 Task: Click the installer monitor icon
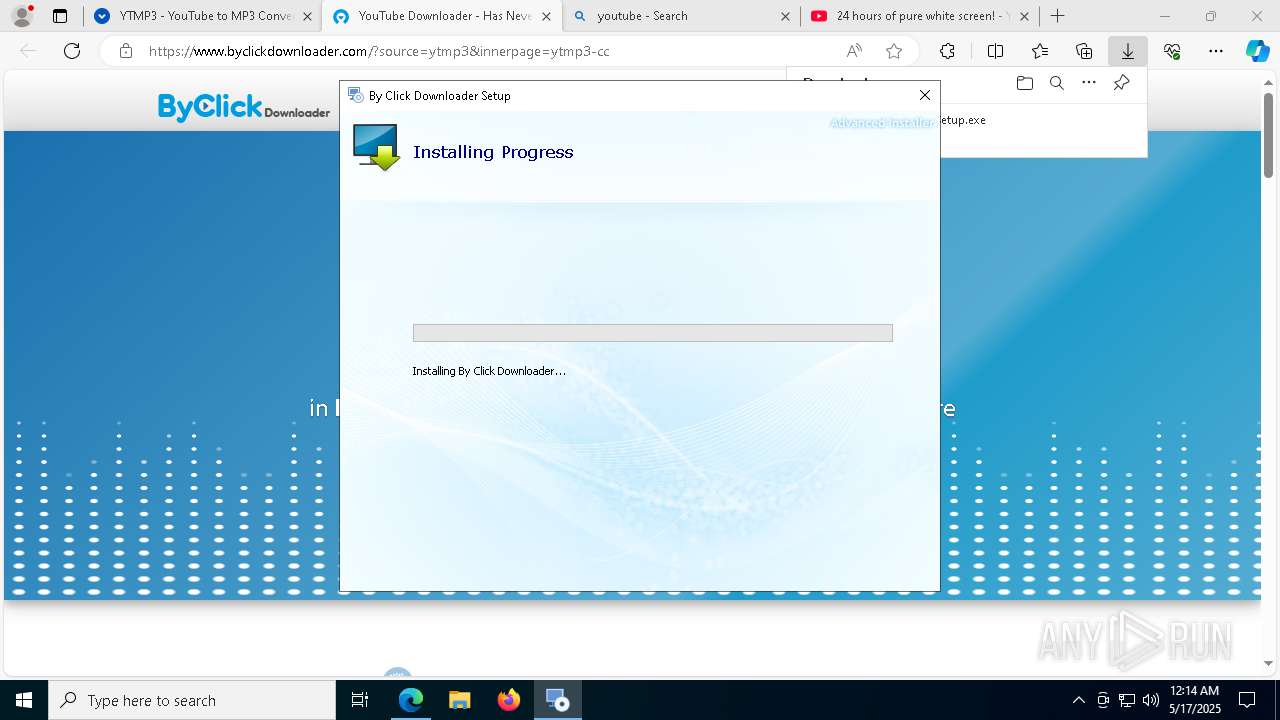pyautogui.click(x=376, y=148)
